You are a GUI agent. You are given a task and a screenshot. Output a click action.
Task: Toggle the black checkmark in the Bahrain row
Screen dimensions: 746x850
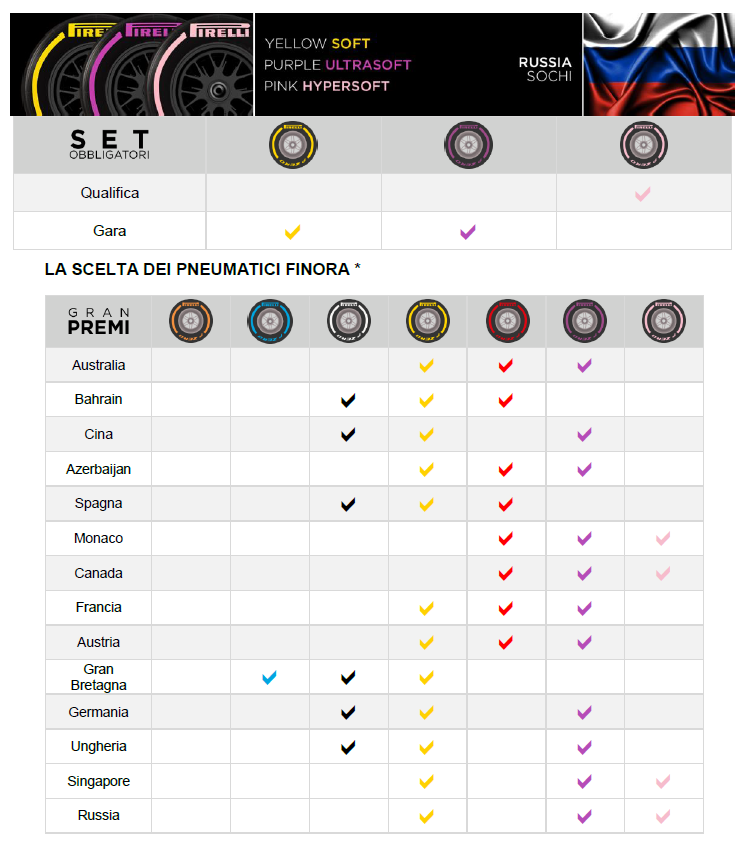coord(348,401)
